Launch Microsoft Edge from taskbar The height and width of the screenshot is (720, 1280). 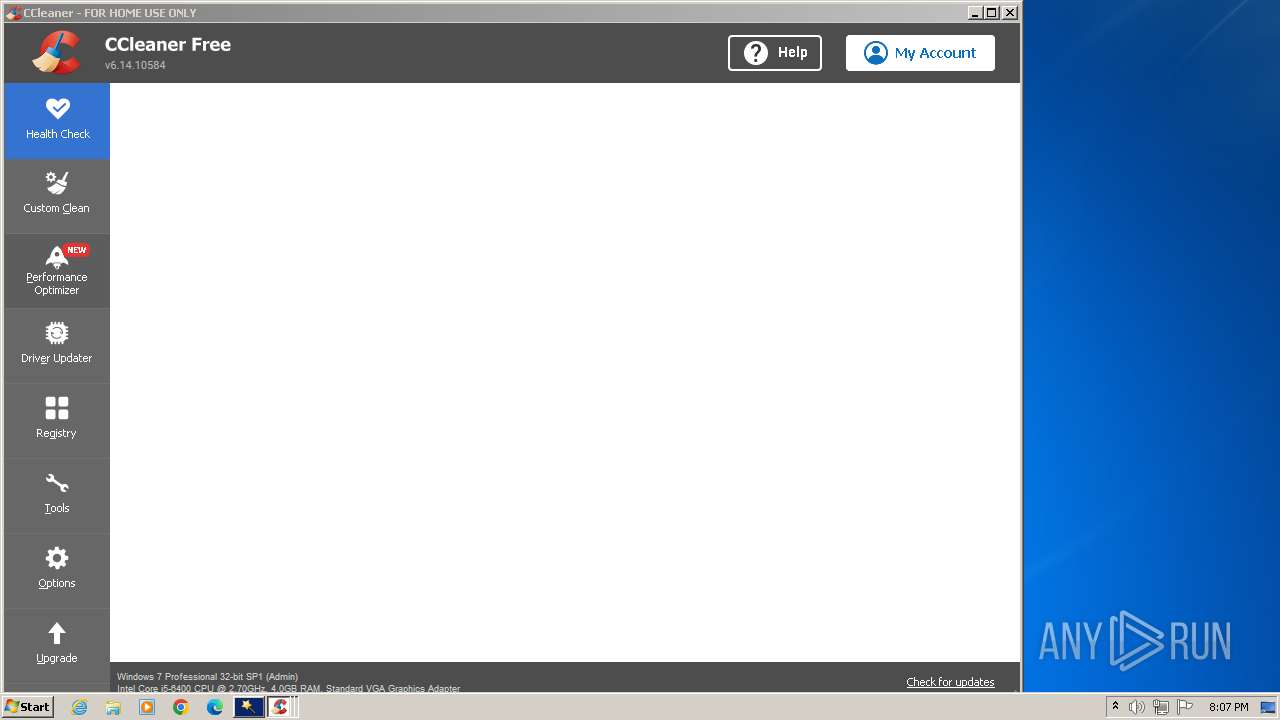(x=215, y=707)
